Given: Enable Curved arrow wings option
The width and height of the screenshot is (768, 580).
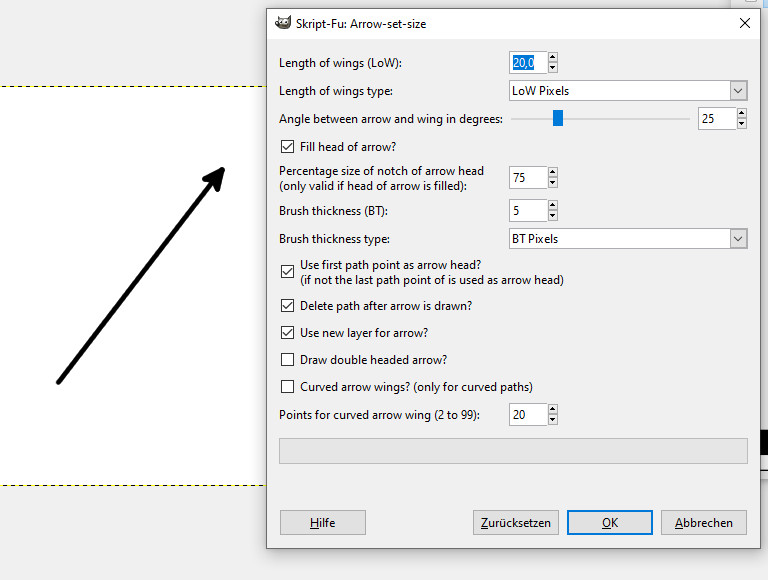Looking at the screenshot, I should coord(288,387).
